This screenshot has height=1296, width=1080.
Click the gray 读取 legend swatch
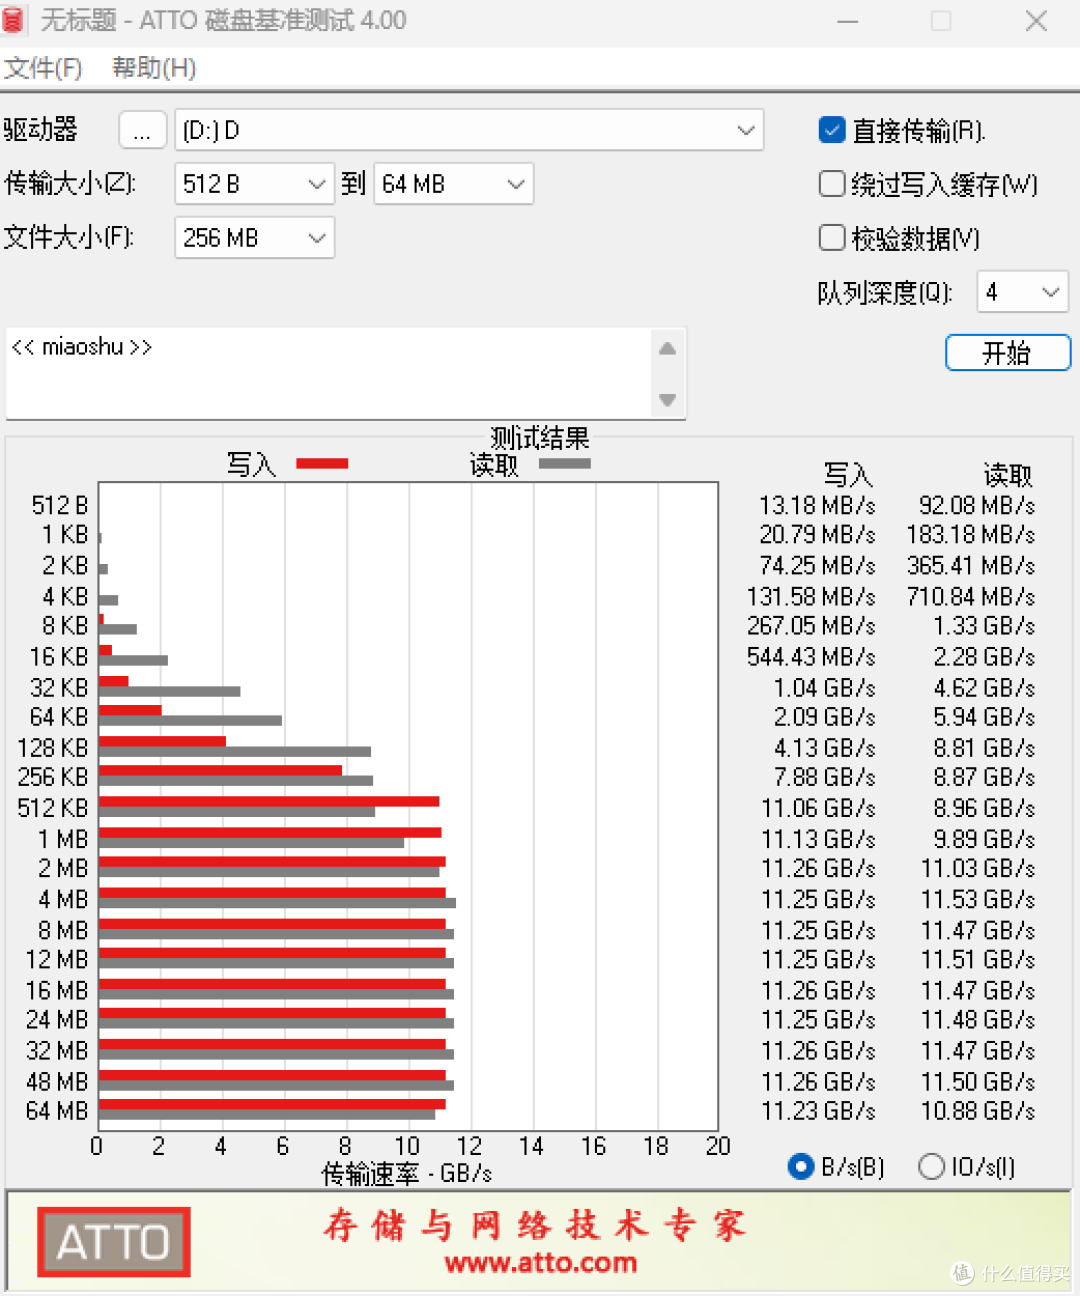565,463
